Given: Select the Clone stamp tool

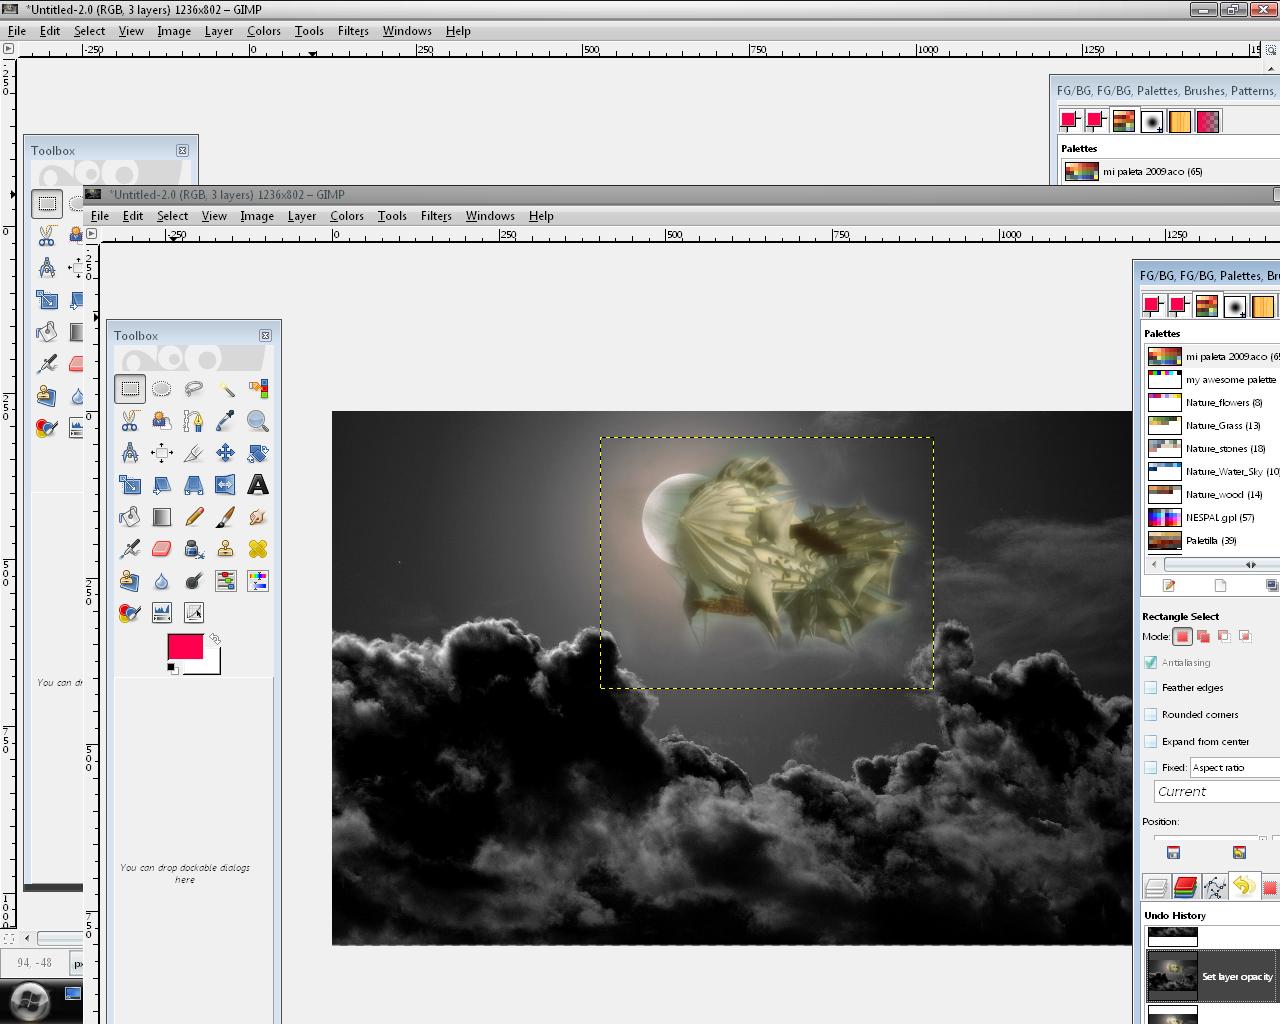Looking at the screenshot, I should pos(226,549).
